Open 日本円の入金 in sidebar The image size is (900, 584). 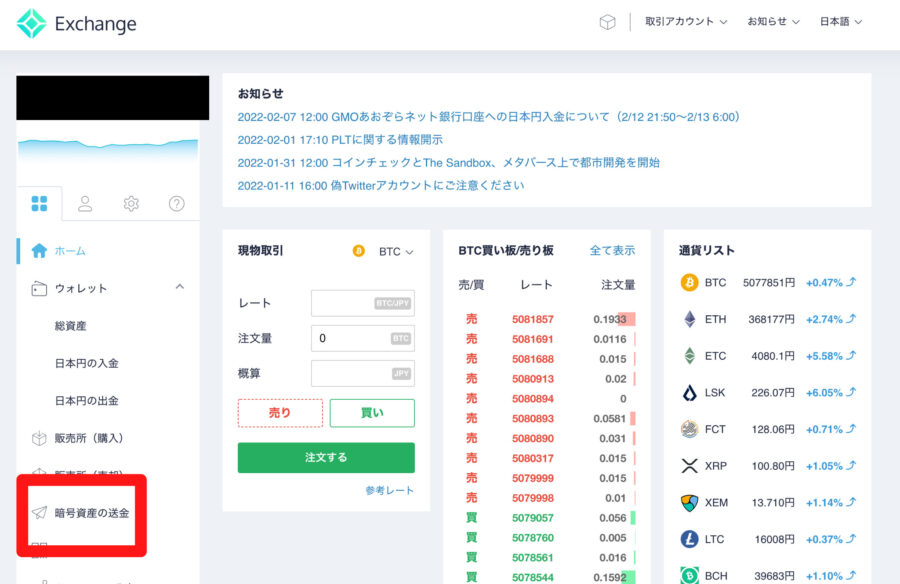(87, 363)
